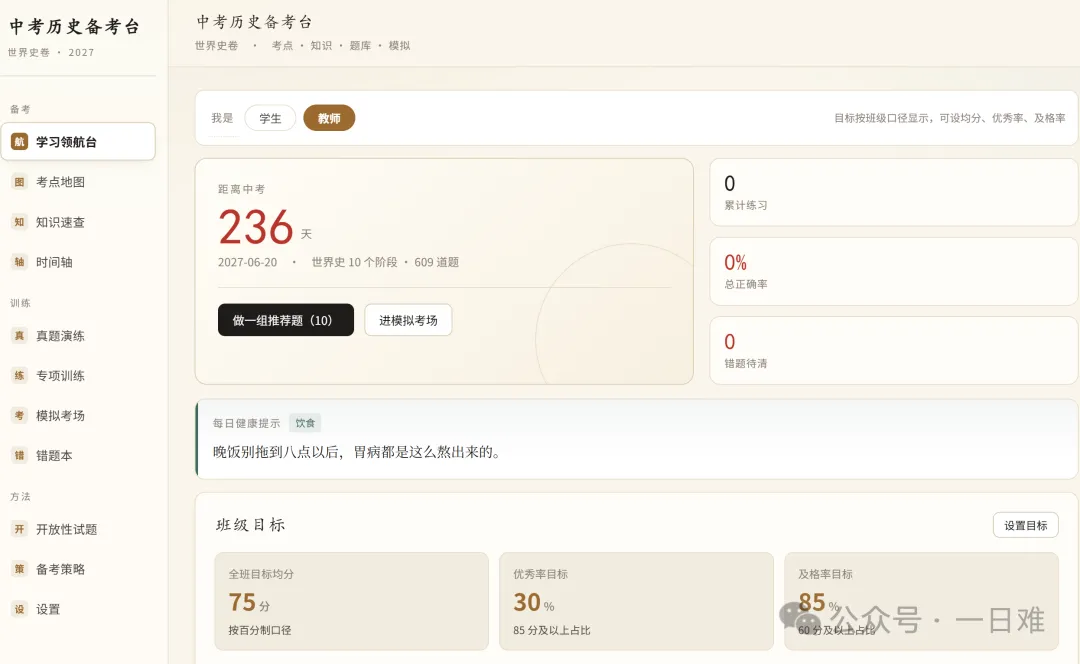Open 模拟考场 from sidebar
1080x664 pixels.
78,415
